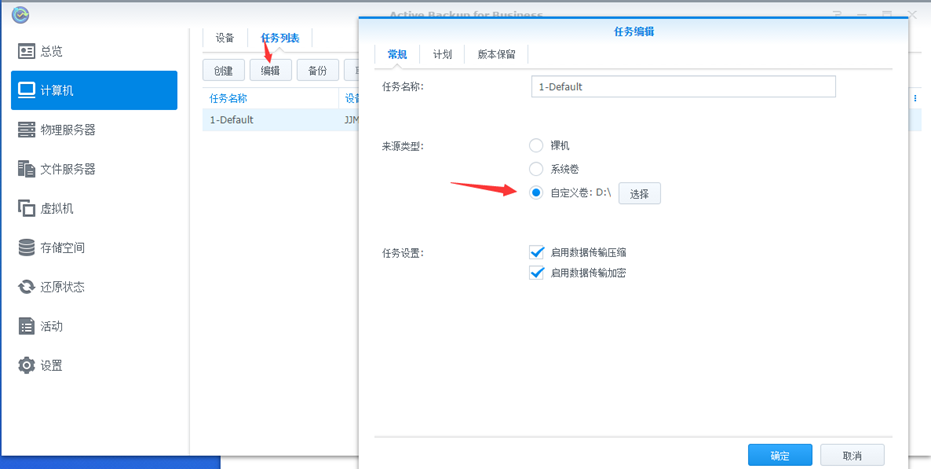931x469 pixels.
Task: Open the 虚拟机 virtual machine icon
Action: pyautogui.click(x=27, y=208)
